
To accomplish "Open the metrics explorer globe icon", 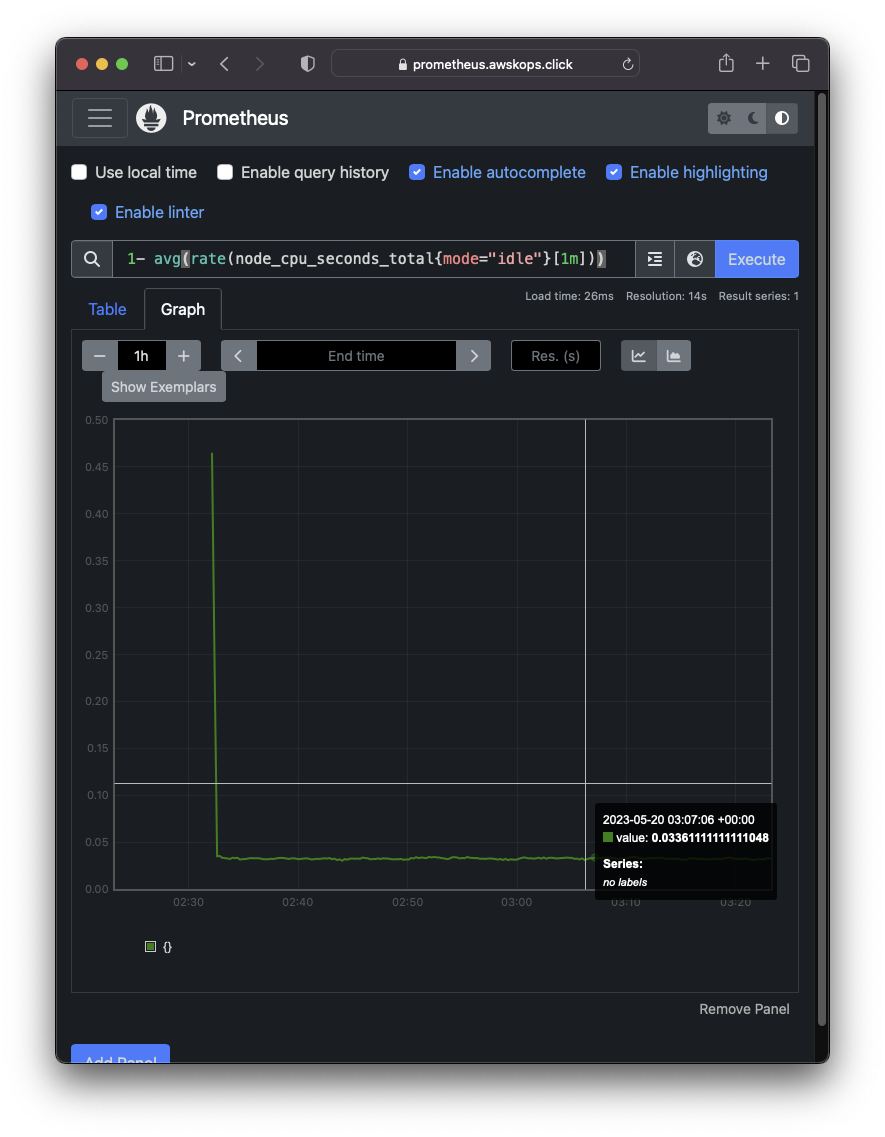I will click(x=695, y=259).
